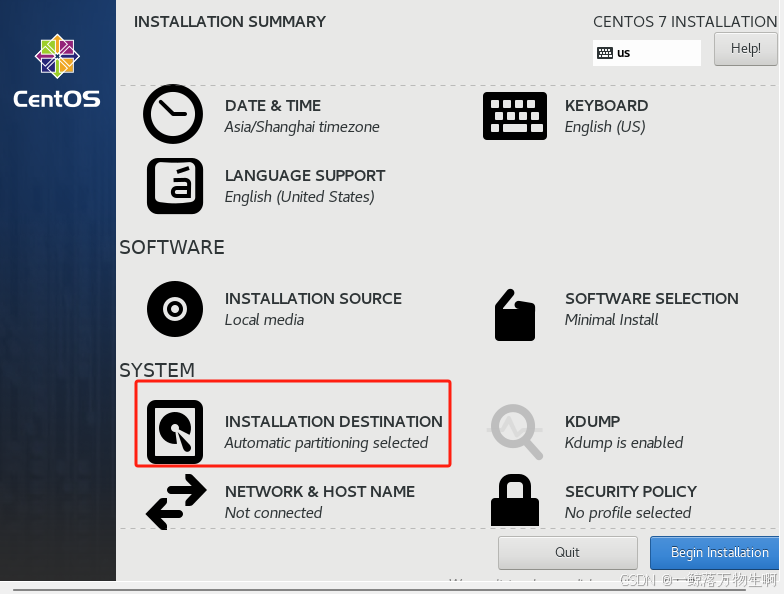Click the 'Not connected' status text

pyautogui.click(x=274, y=513)
